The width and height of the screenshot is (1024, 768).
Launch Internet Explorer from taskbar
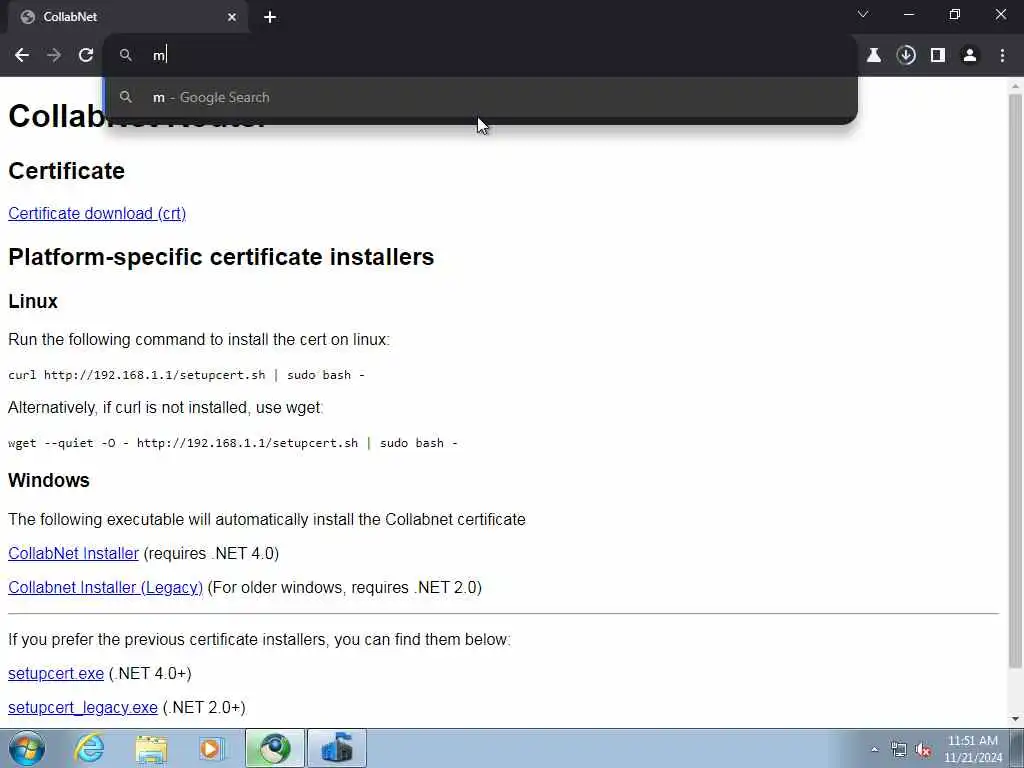tap(89, 748)
